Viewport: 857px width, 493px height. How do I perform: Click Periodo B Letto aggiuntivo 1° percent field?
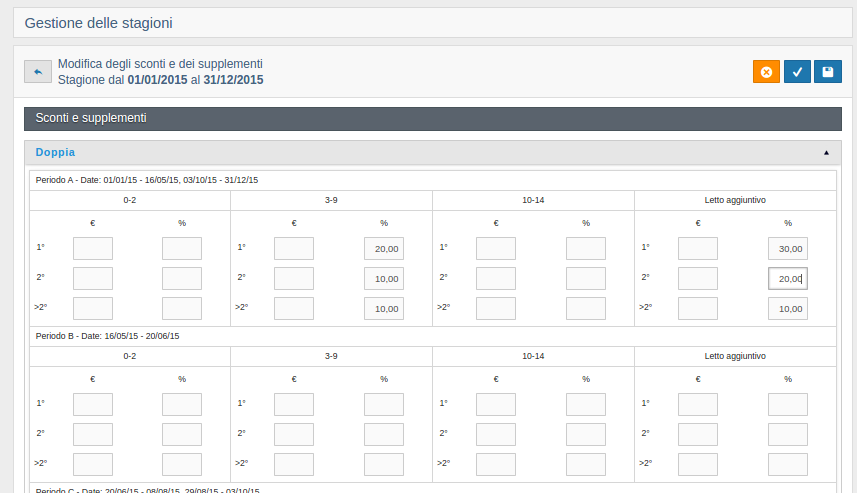pyautogui.click(x=788, y=404)
